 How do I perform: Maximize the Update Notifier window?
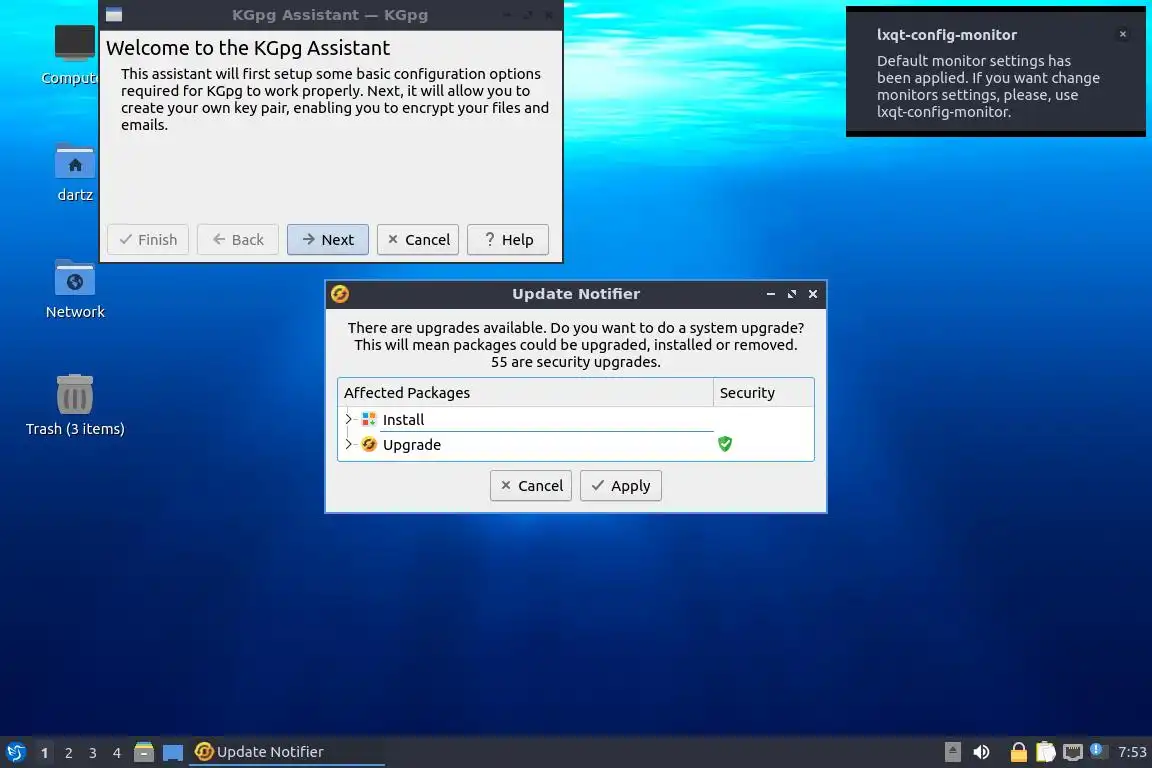(792, 294)
